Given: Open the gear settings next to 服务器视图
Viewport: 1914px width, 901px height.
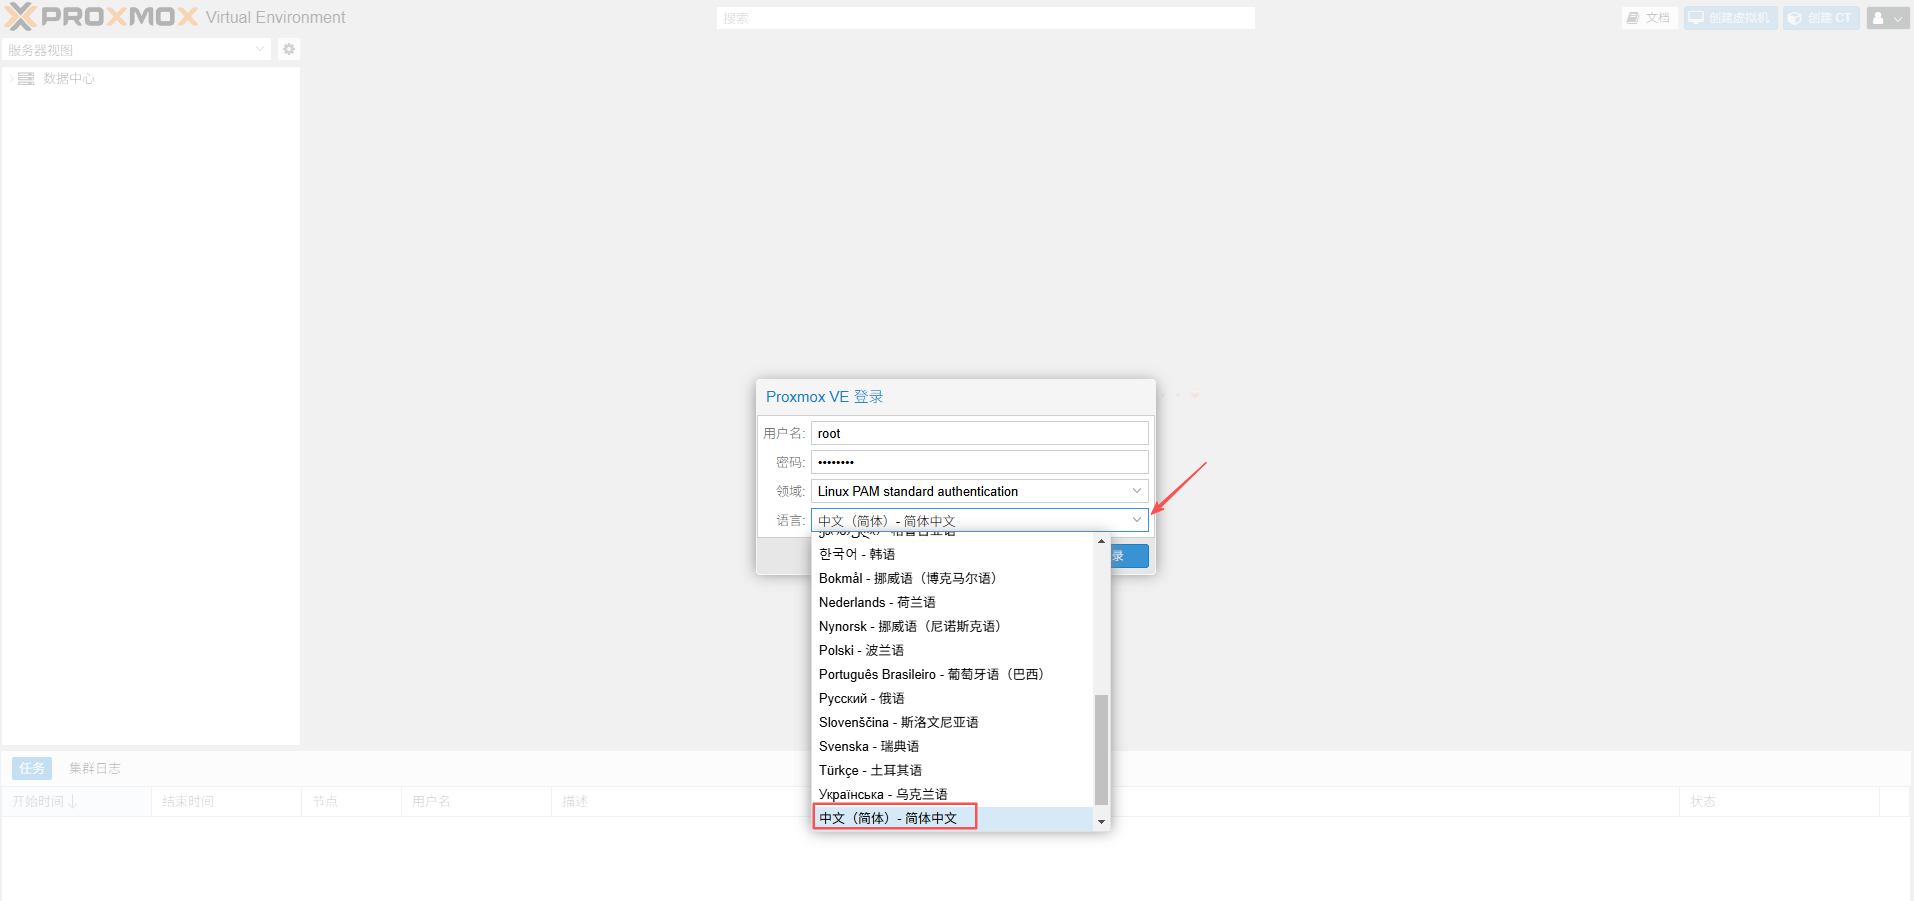Looking at the screenshot, I should point(289,49).
